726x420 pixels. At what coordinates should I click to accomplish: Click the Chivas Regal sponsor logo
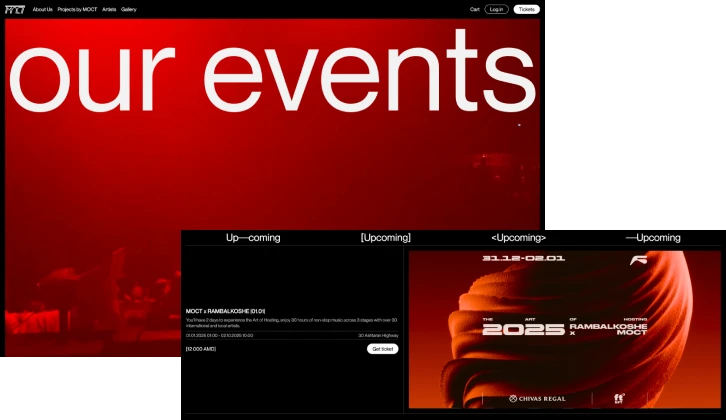click(537, 398)
